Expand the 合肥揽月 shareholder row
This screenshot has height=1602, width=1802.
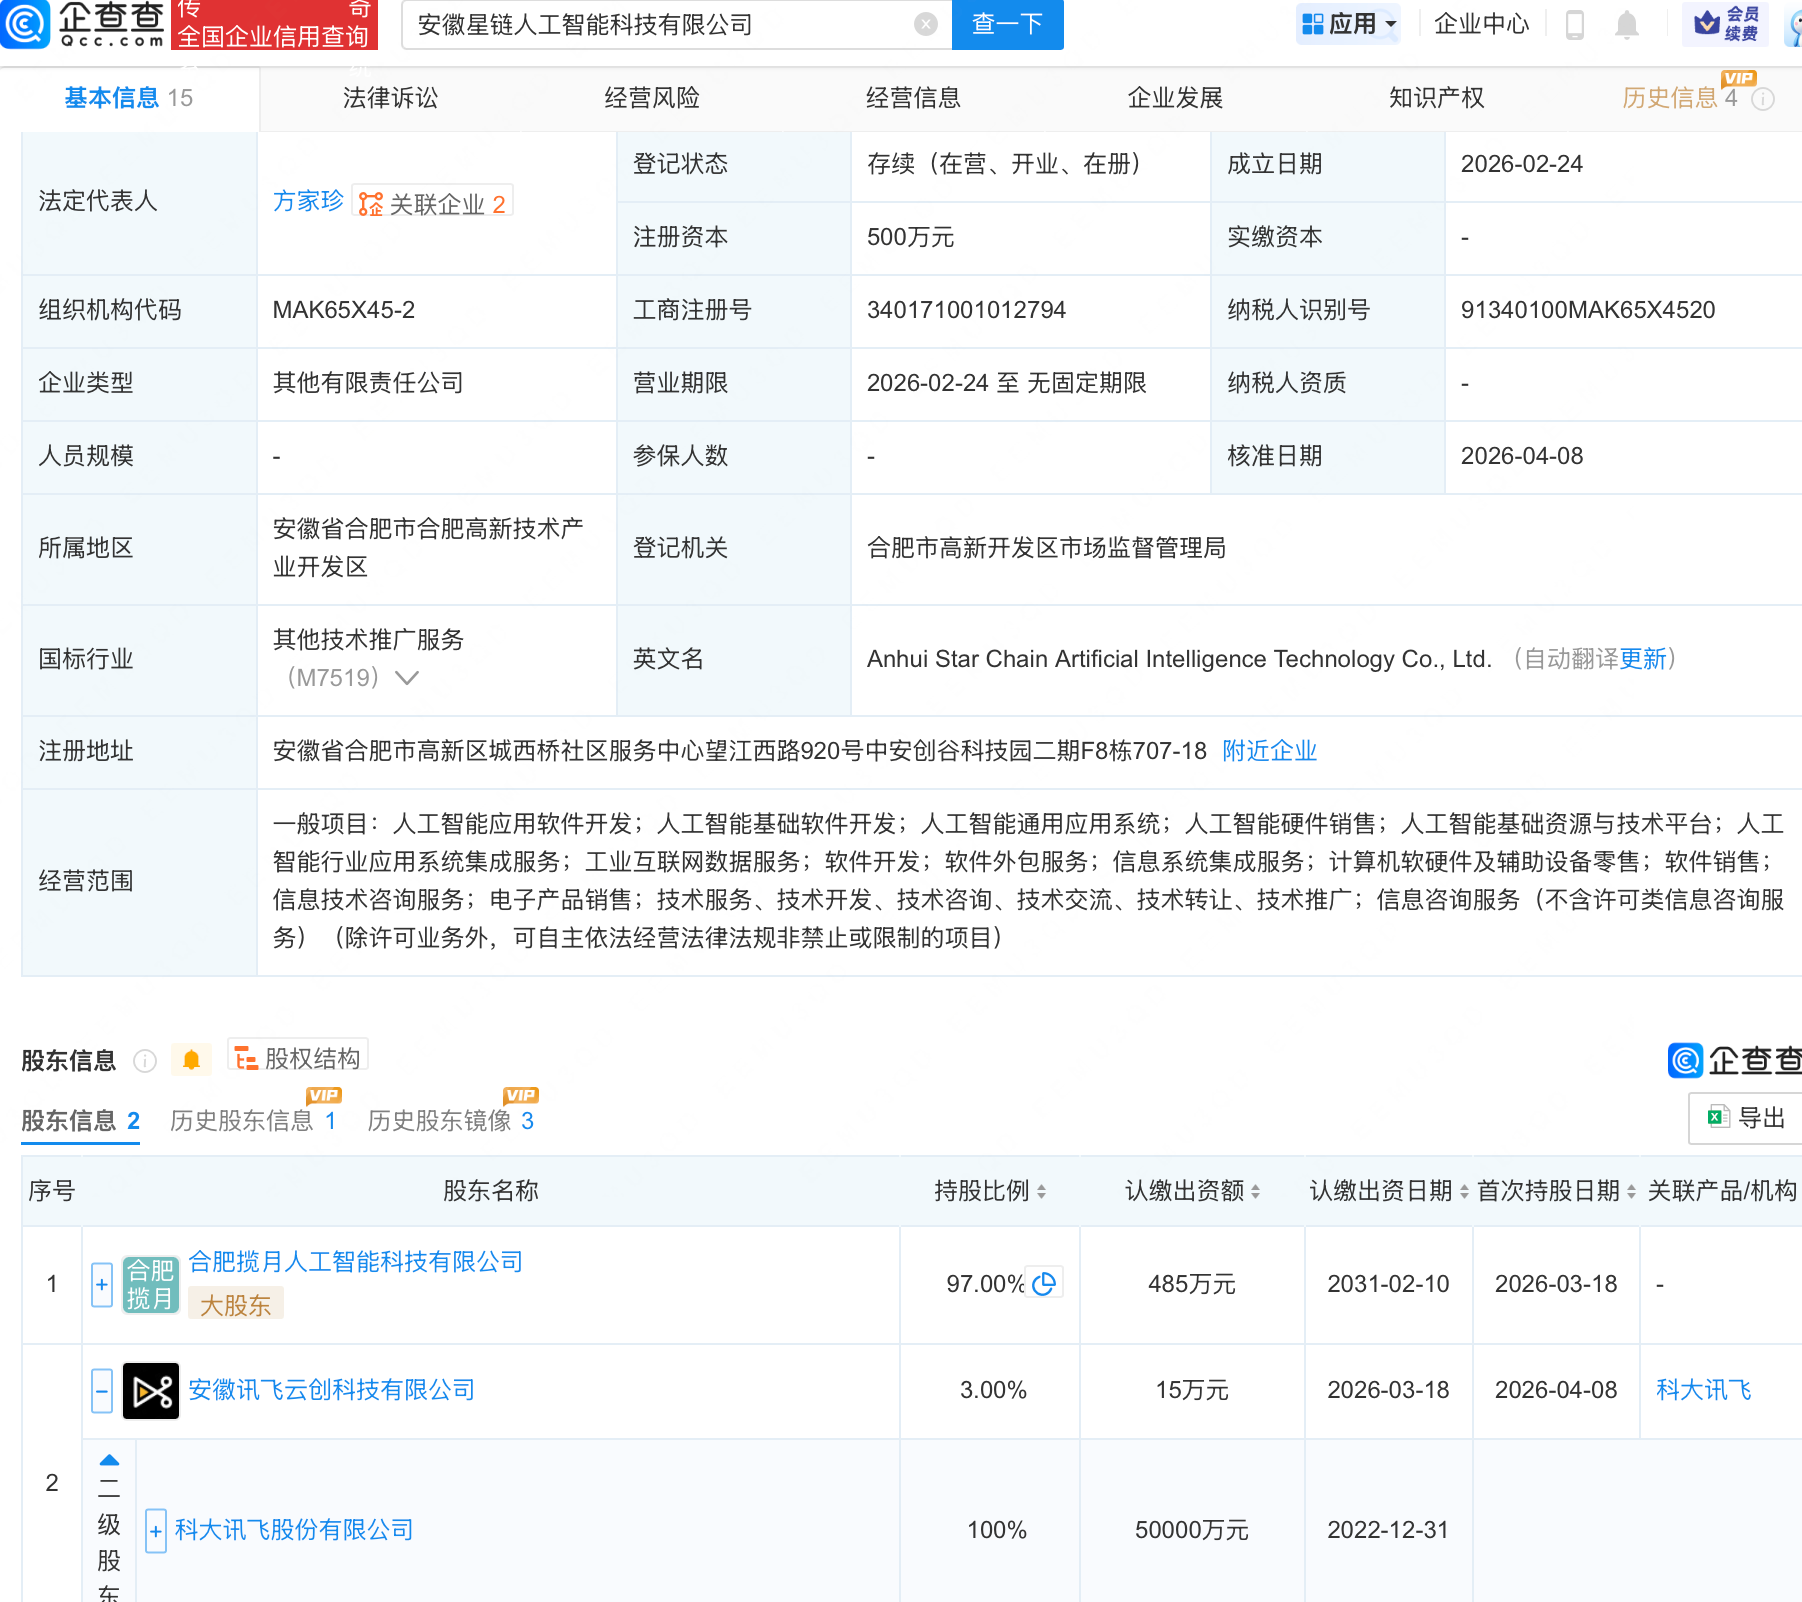click(x=102, y=1285)
